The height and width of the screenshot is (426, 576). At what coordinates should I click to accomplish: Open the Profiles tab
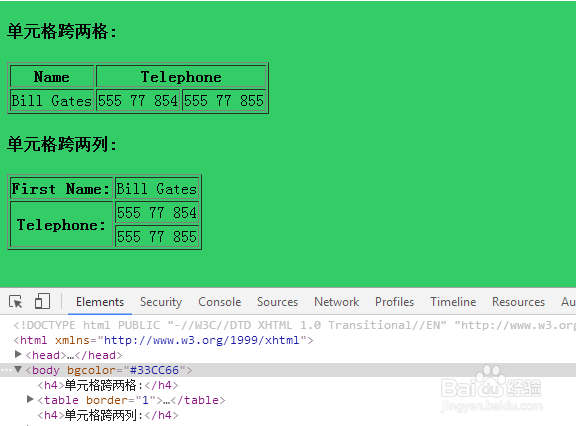[395, 302]
